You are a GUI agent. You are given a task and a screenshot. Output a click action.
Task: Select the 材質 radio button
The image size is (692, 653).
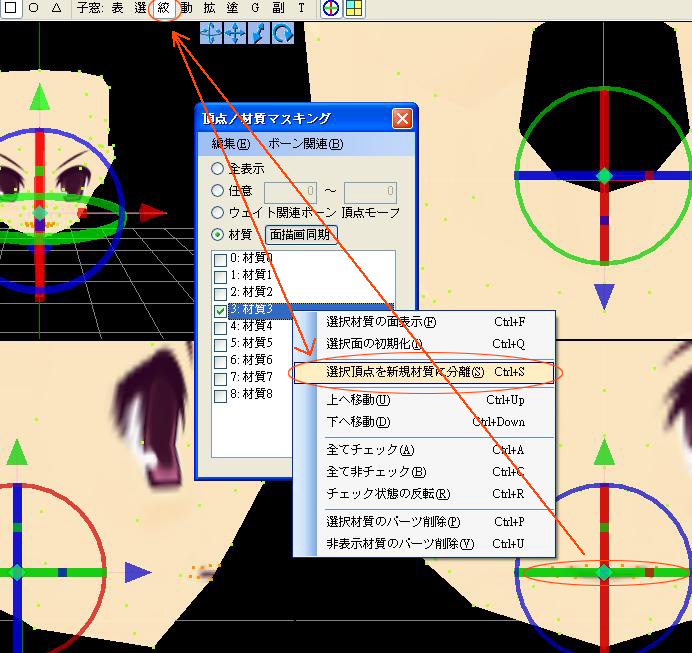point(217,235)
